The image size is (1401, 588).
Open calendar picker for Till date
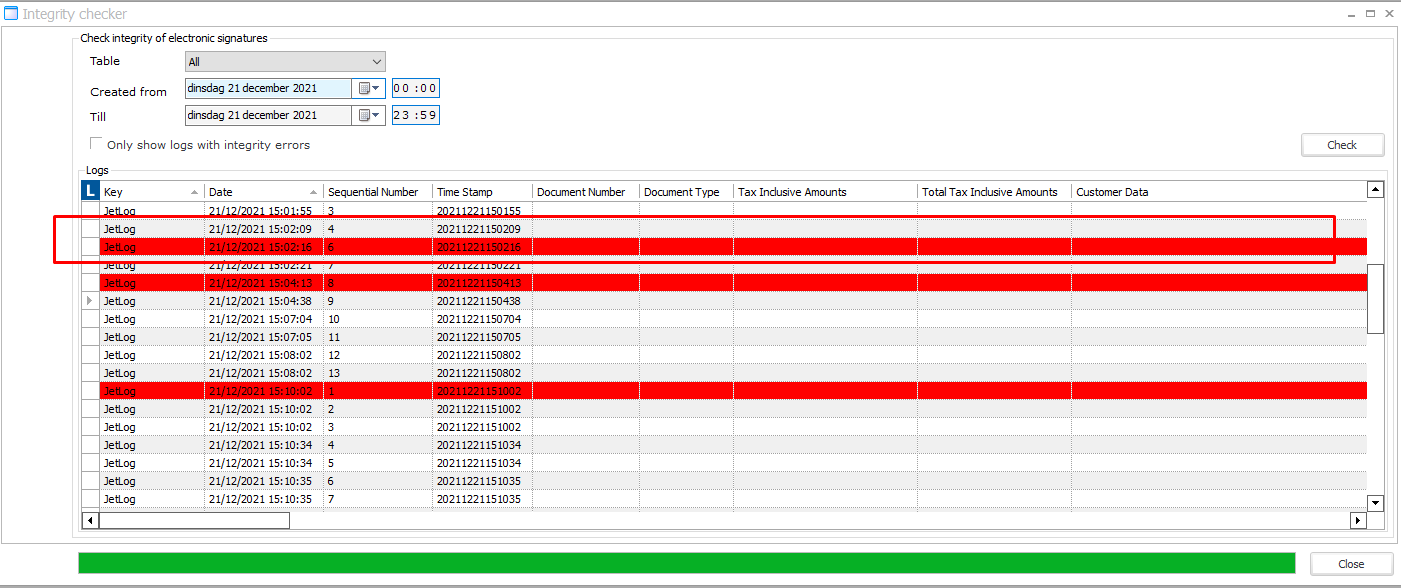click(x=369, y=115)
